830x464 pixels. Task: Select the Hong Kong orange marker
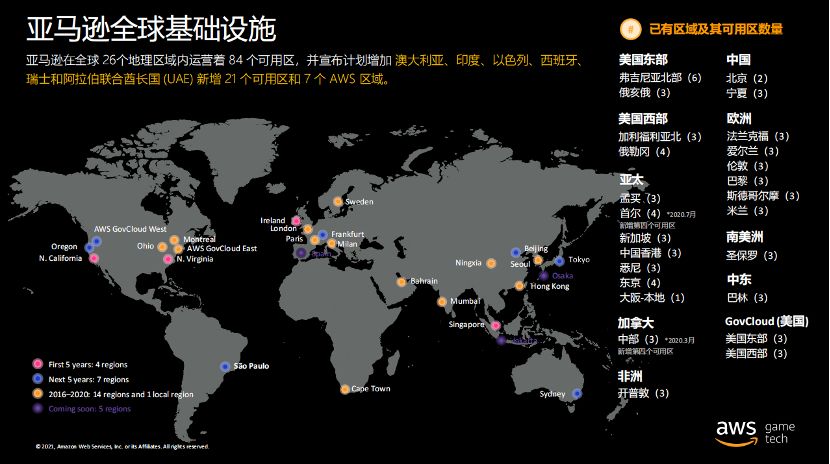click(519, 286)
